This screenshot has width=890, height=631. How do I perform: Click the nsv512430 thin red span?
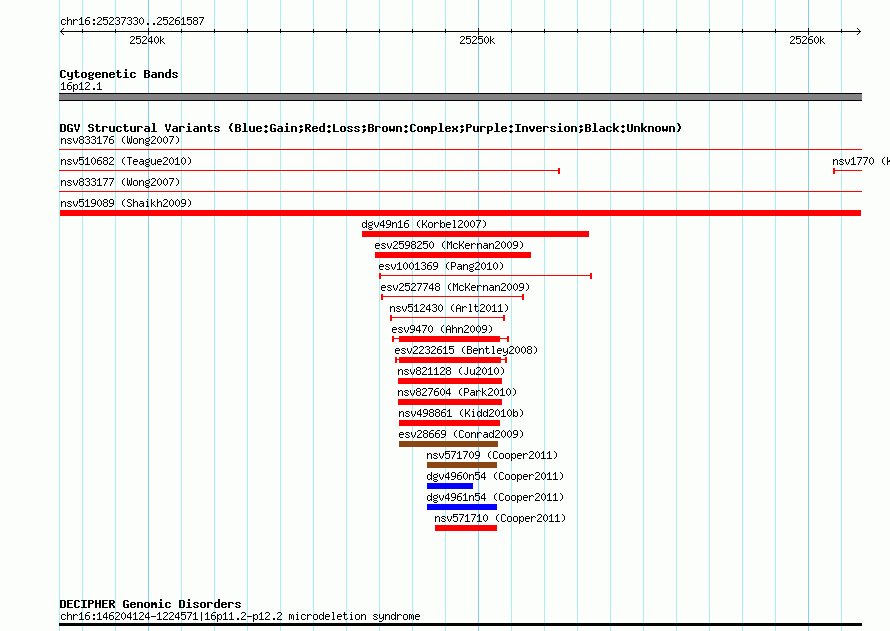pyautogui.click(x=447, y=318)
